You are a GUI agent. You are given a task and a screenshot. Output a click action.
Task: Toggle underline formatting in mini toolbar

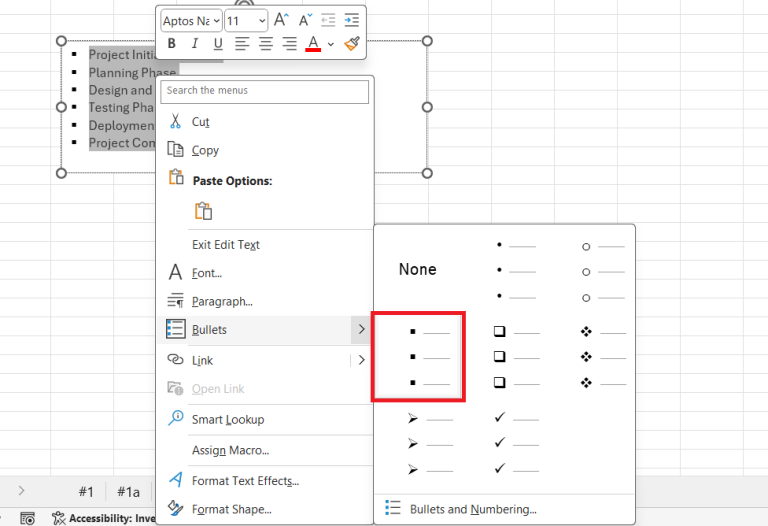coord(218,44)
